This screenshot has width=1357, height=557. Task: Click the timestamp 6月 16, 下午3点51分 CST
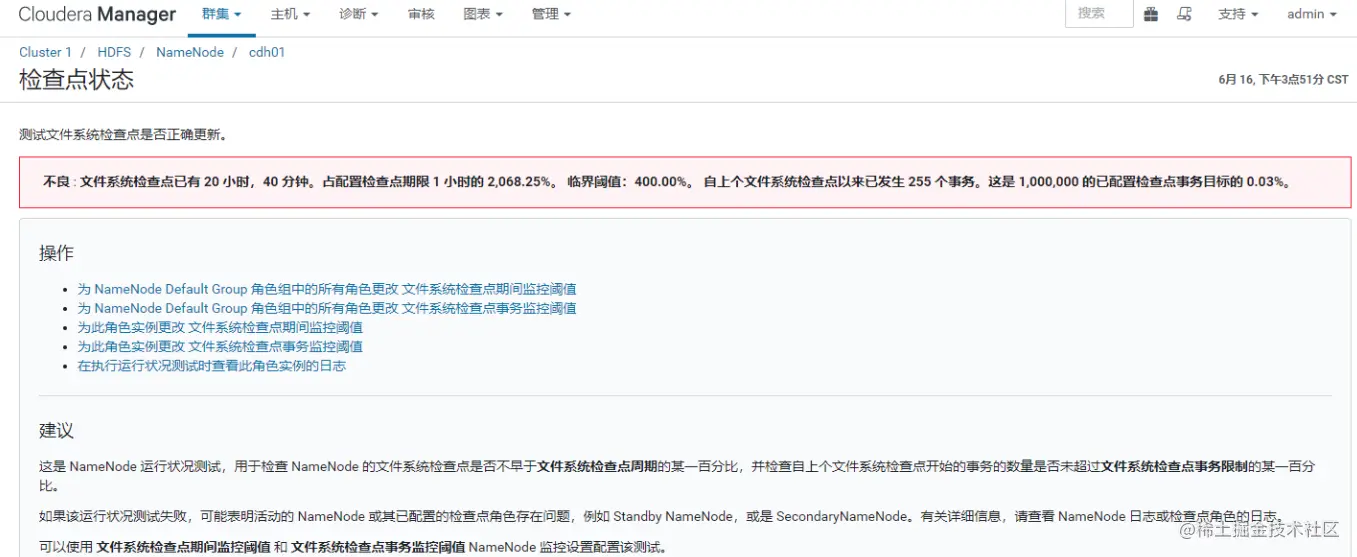tap(1283, 80)
